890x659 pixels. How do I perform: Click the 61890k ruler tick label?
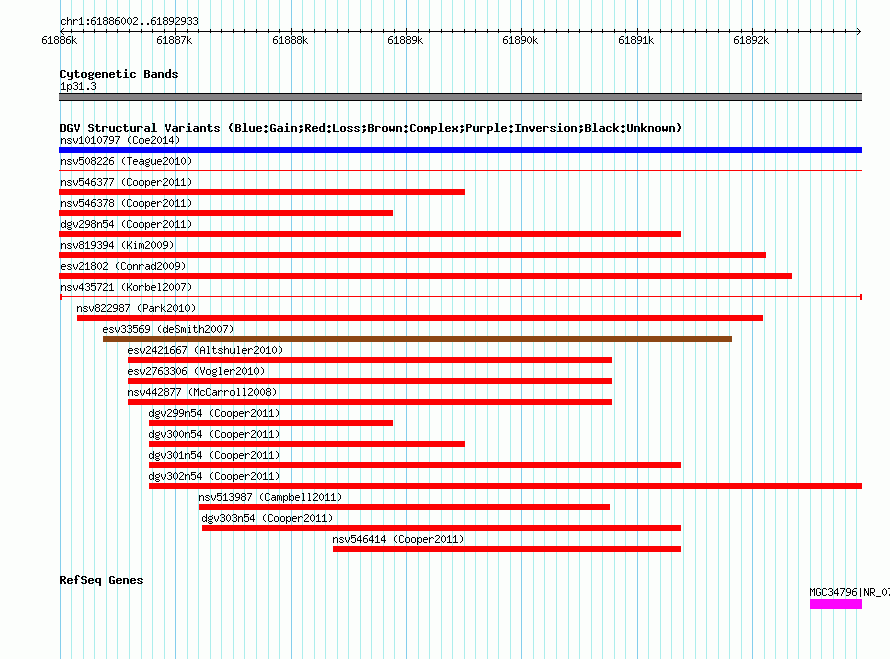[x=520, y=40]
